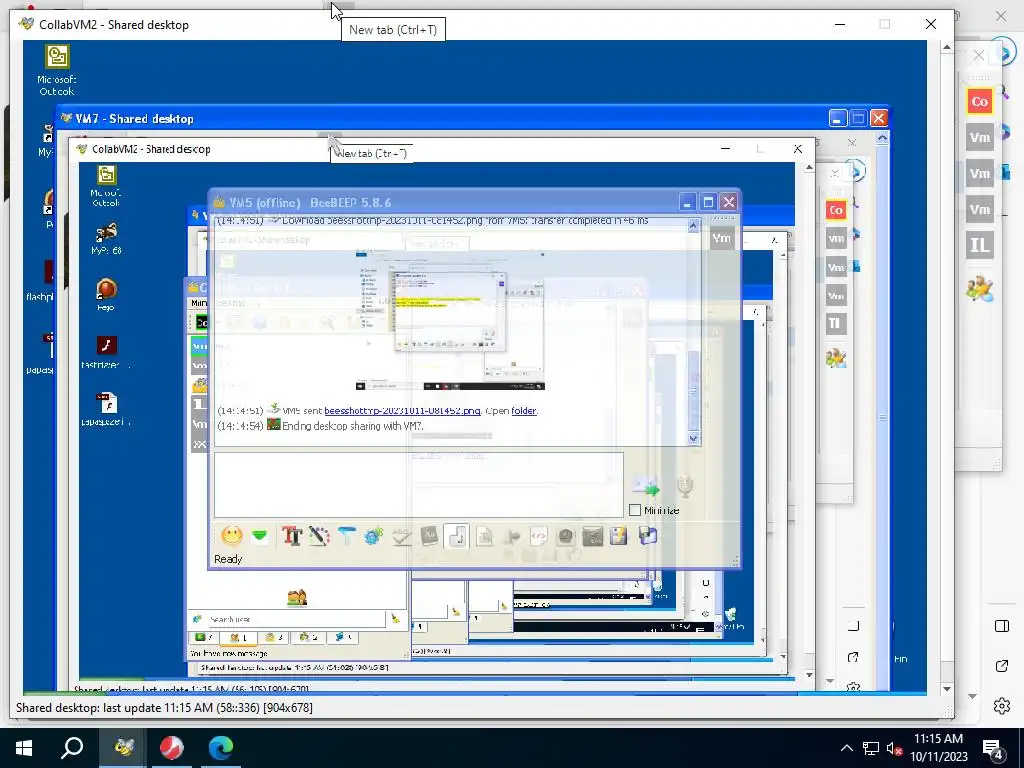Click the send message envelope arrow button
This screenshot has width=1024, height=768.
click(x=646, y=487)
